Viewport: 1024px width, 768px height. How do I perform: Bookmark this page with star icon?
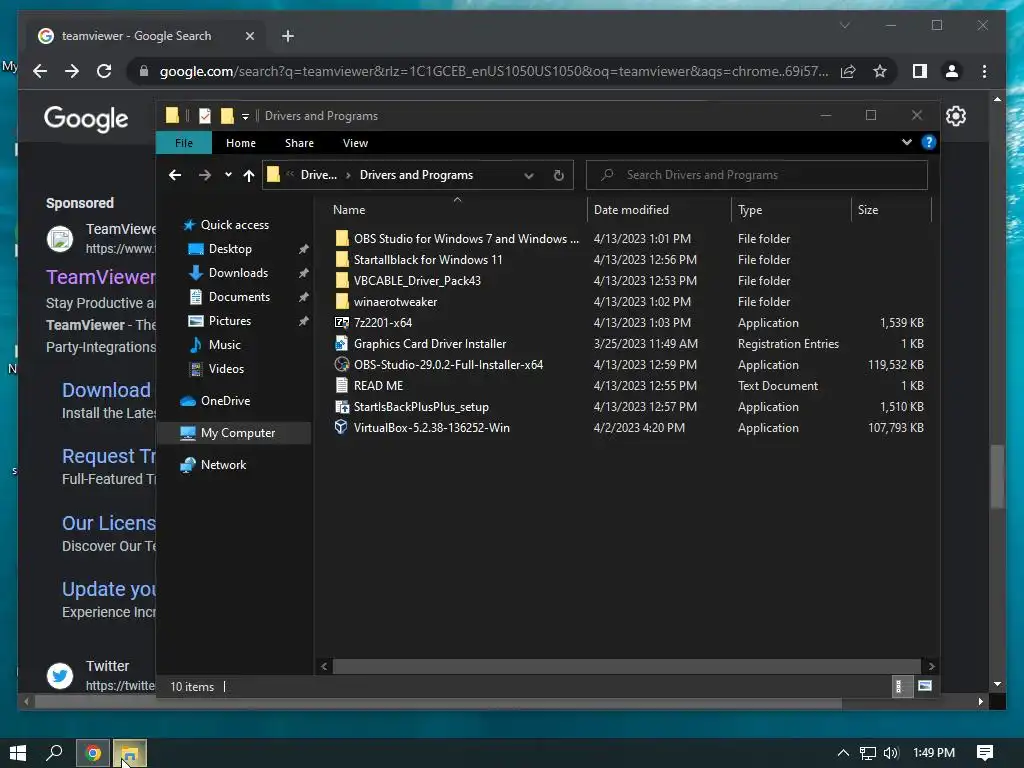(x=880, y=71)
